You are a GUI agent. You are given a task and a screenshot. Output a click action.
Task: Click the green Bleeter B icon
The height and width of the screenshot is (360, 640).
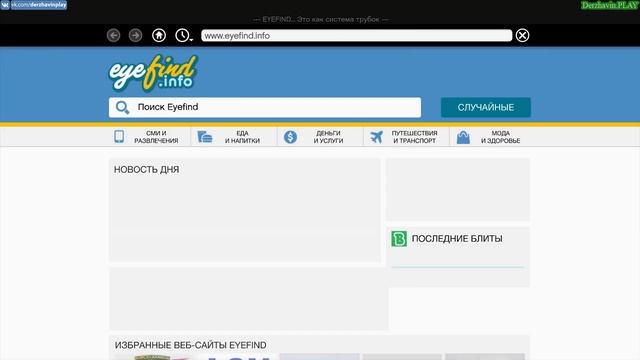399,239
